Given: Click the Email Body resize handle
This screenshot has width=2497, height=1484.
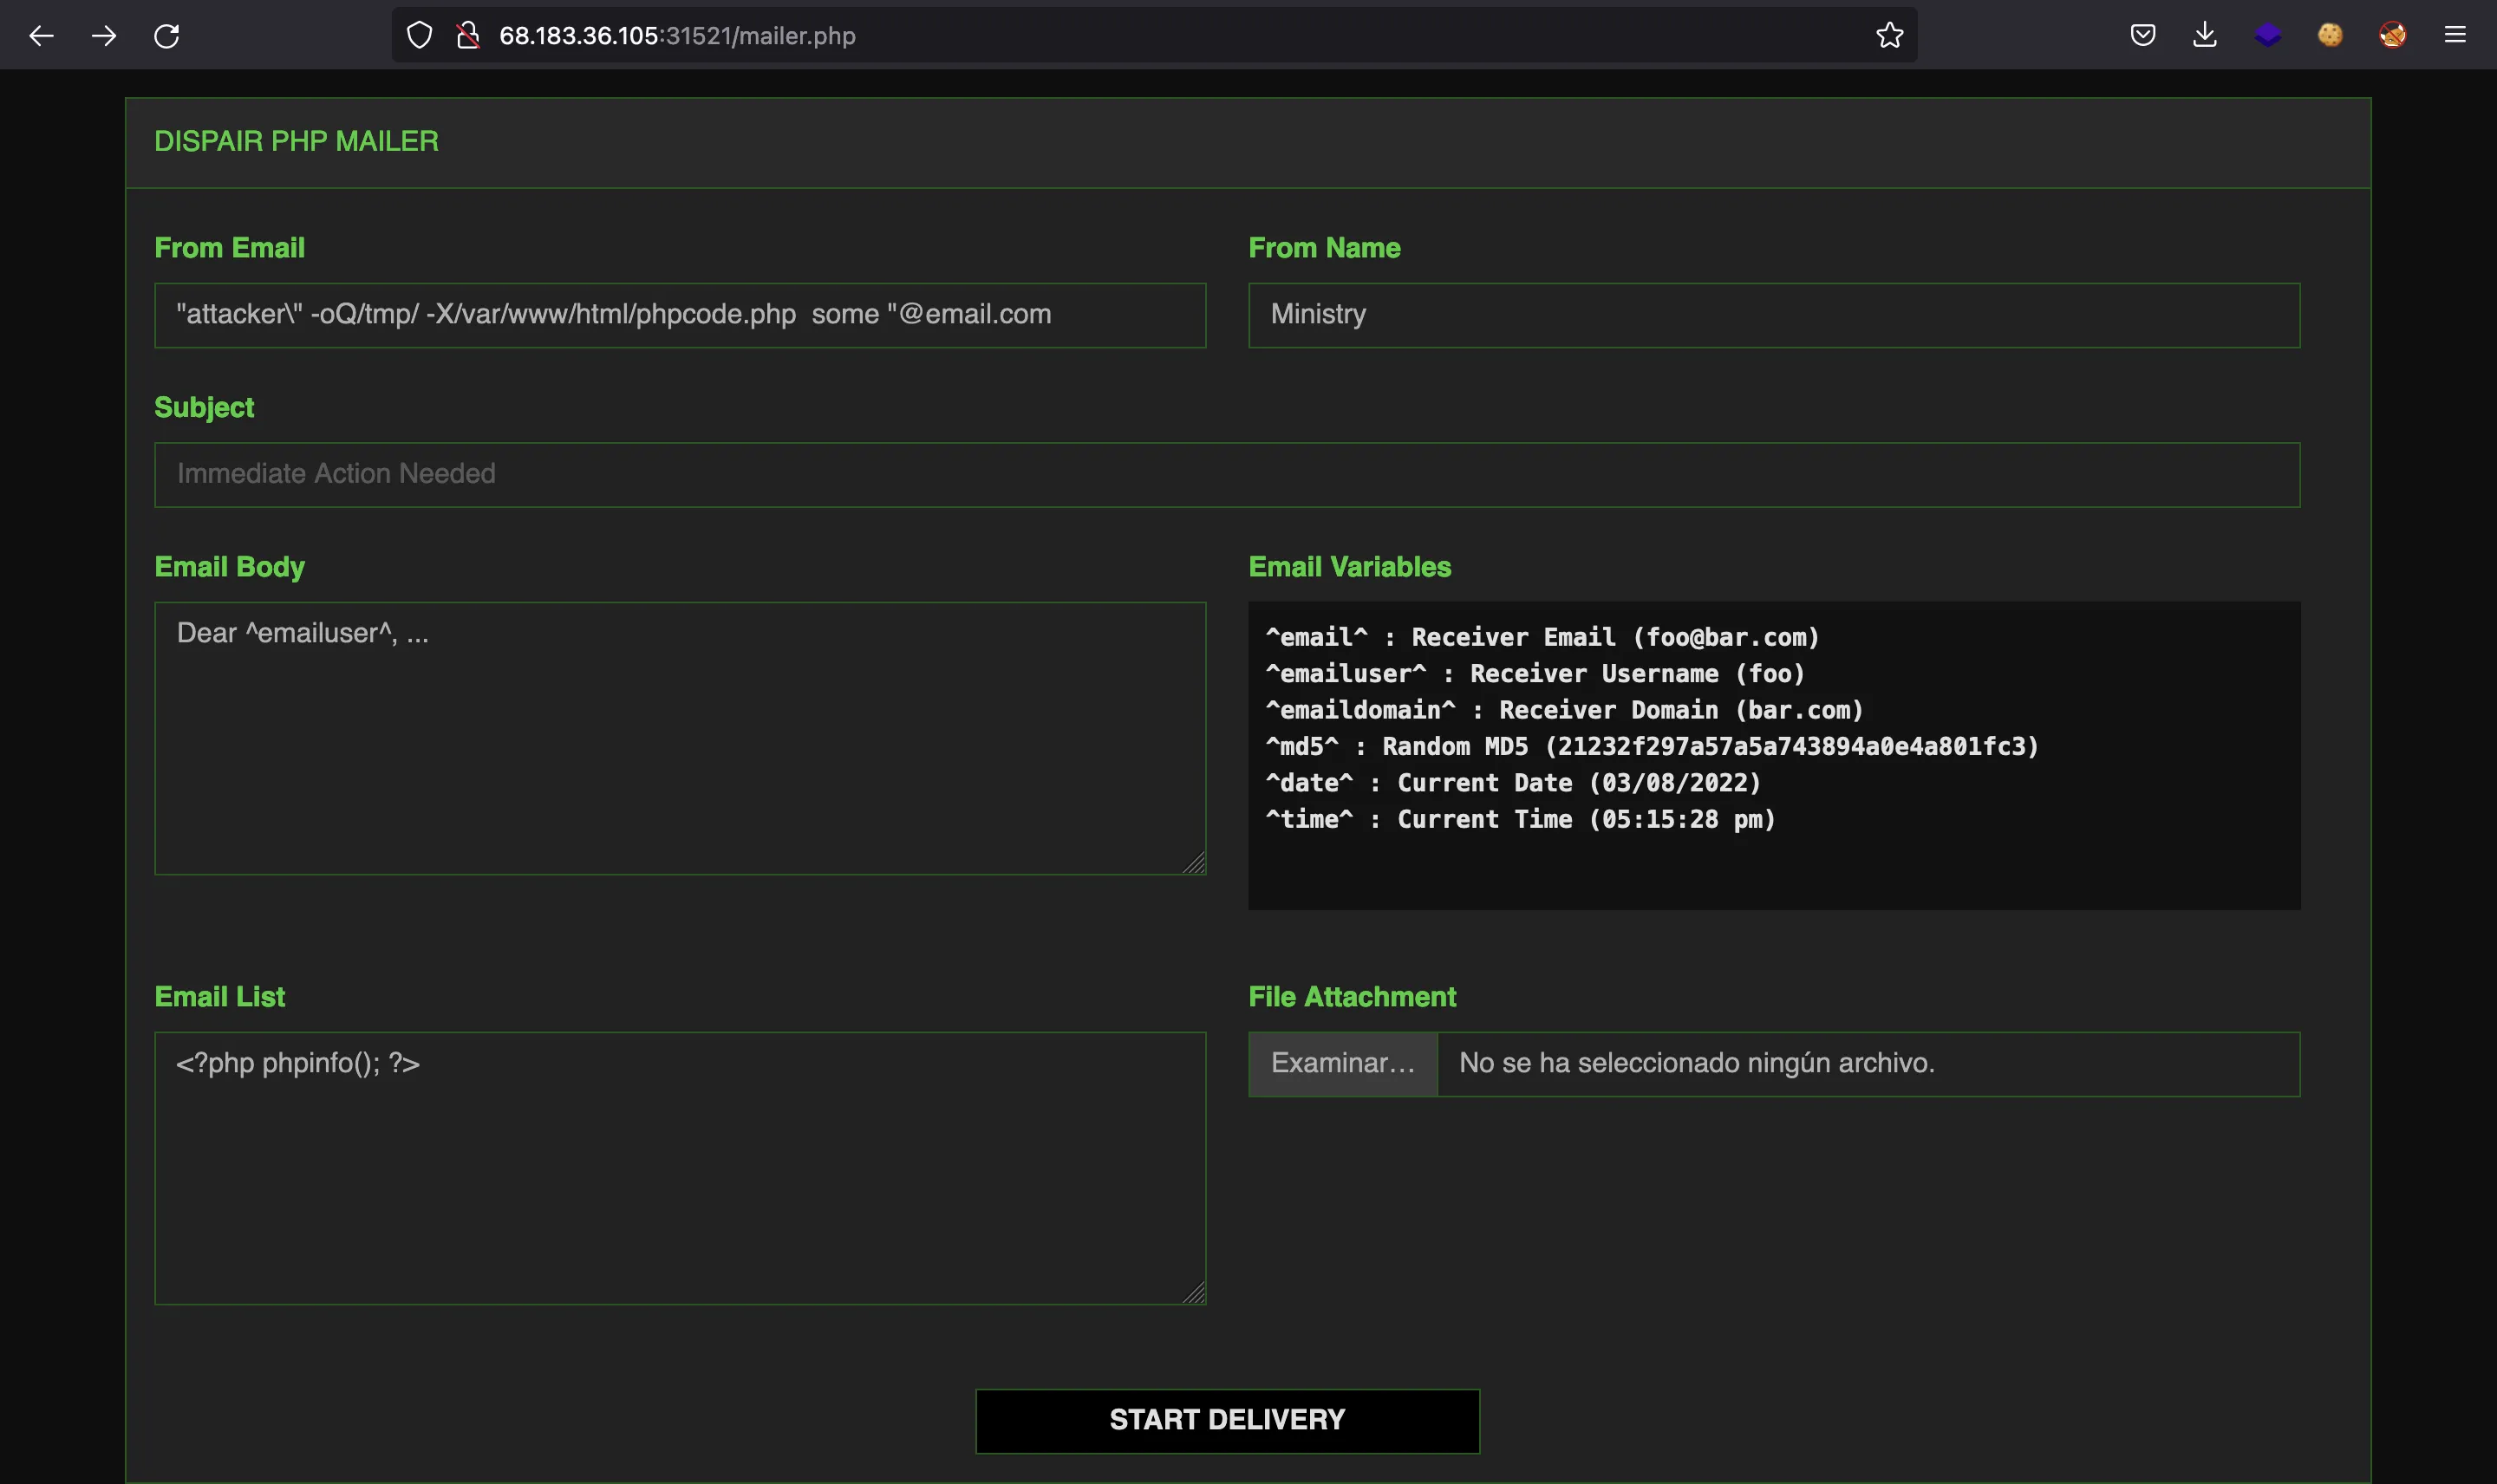Looking at the screenshot, I should (1194, 863).
